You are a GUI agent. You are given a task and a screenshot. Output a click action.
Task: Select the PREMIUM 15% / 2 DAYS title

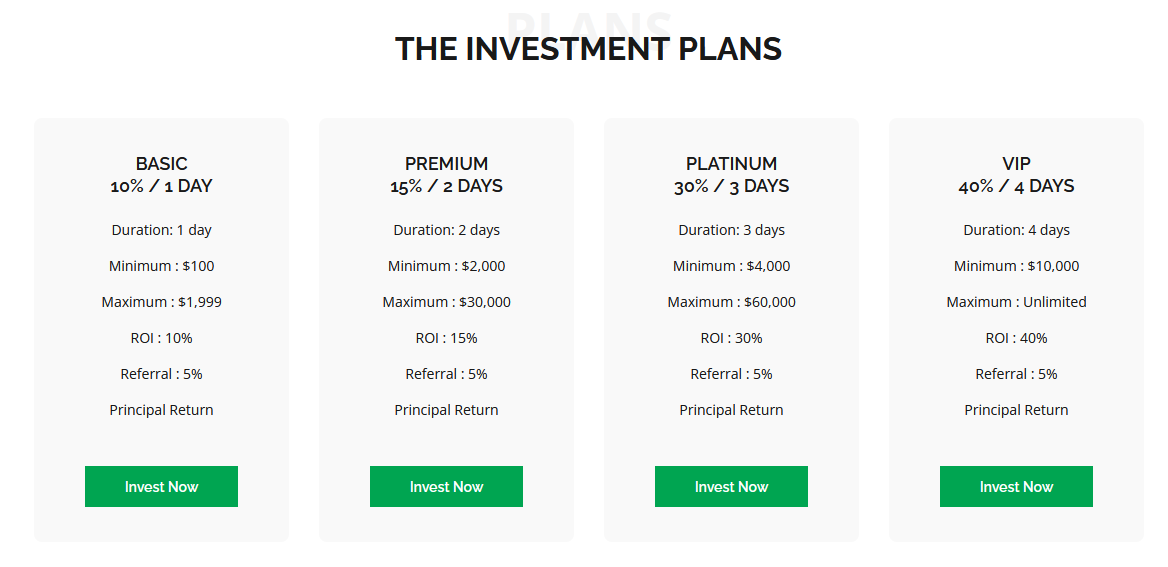pyautogui.click(x=446, y=175)
